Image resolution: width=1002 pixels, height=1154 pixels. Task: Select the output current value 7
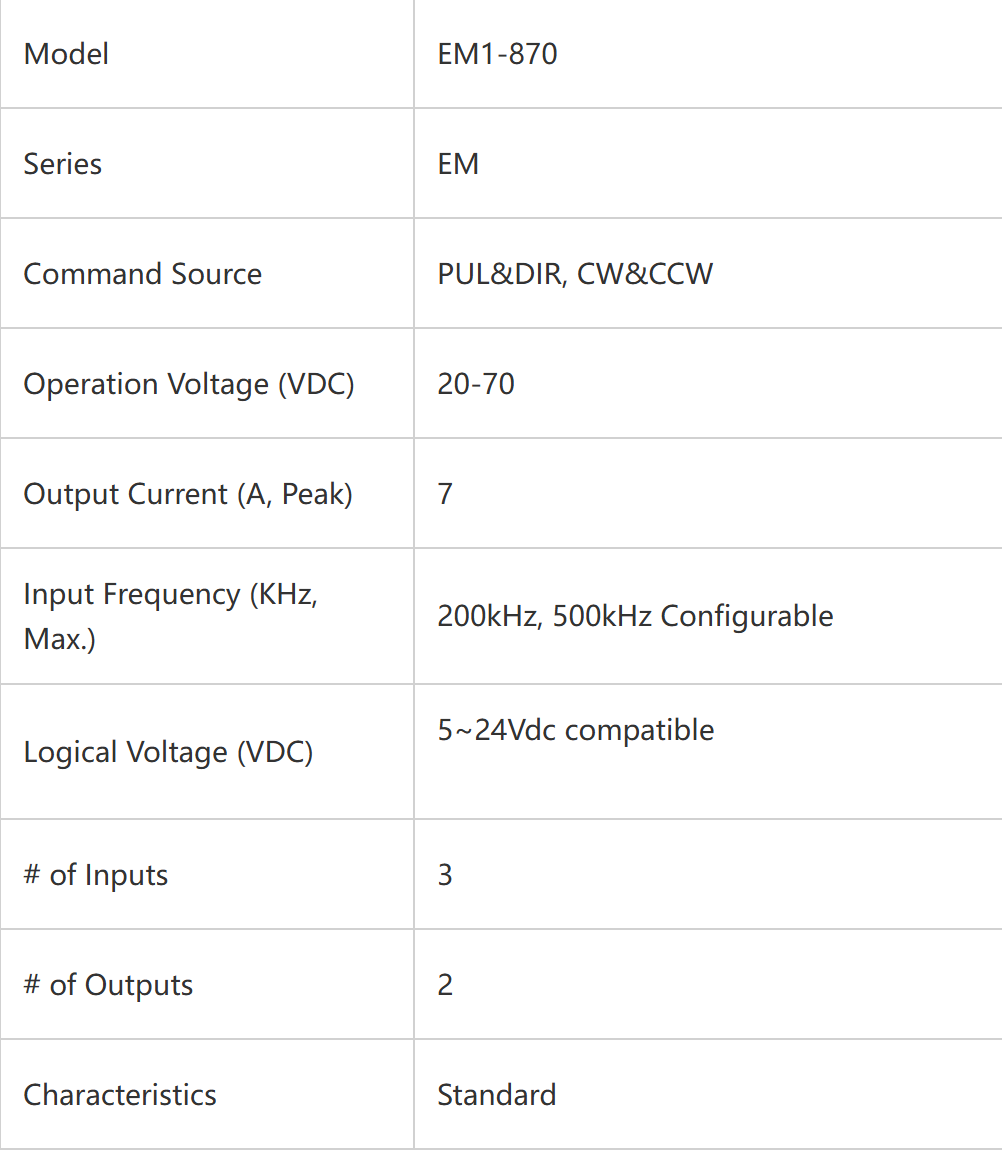click(445, 494)
